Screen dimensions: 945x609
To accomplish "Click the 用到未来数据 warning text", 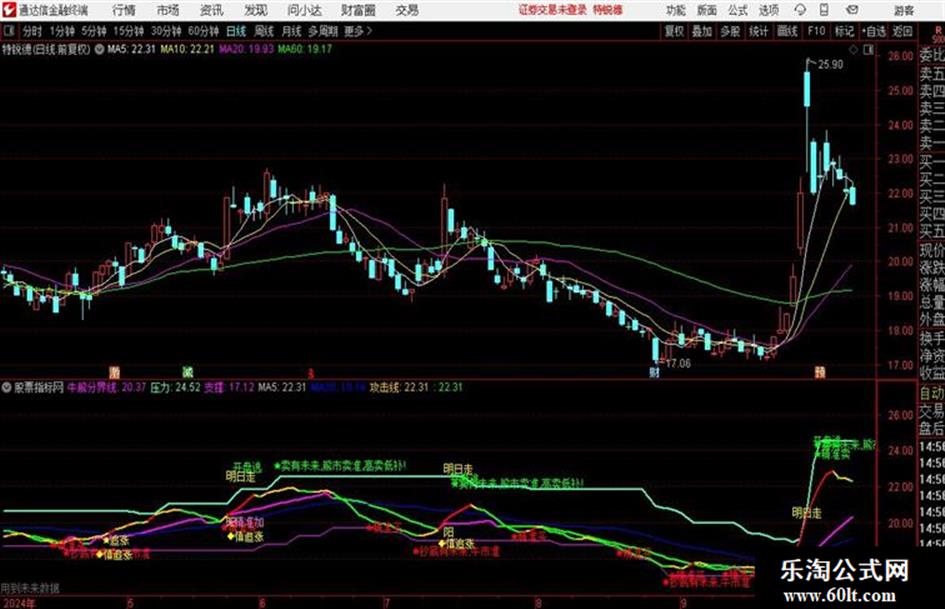I will (30, 588).
